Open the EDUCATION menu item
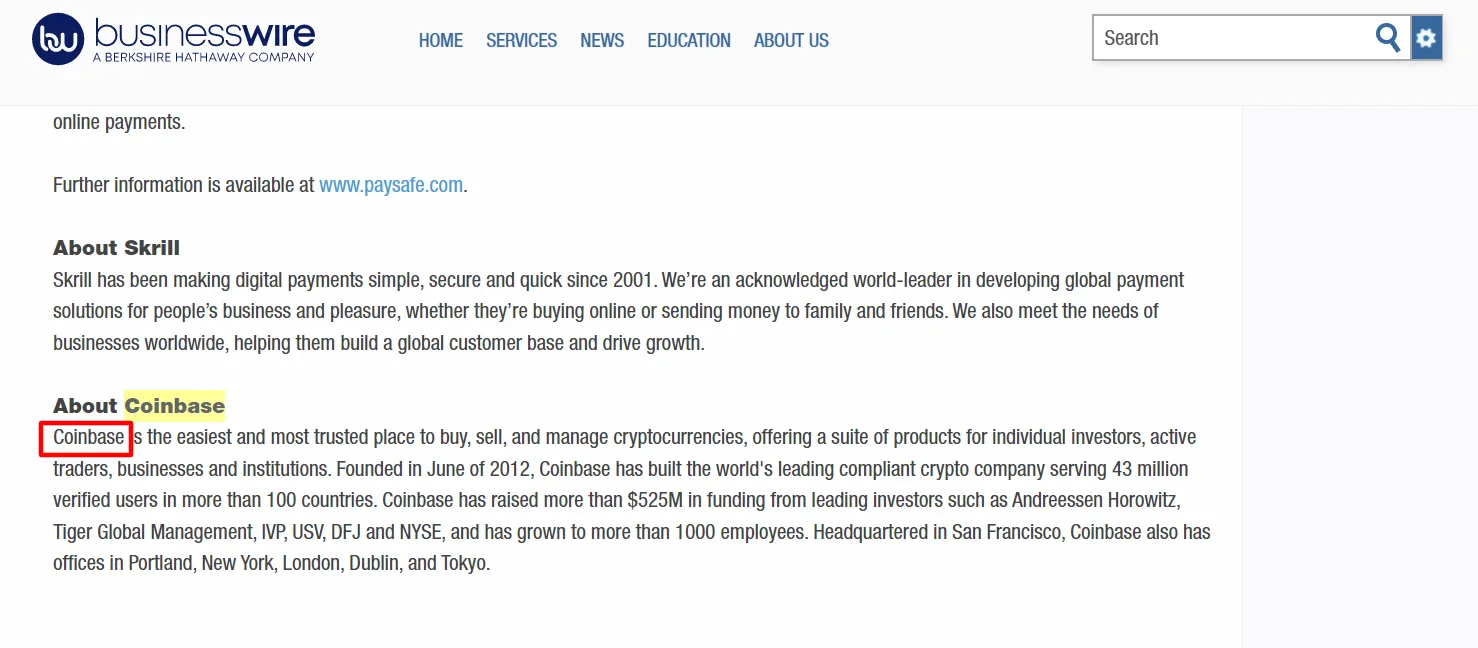This screenshot has height=648, width=1478. [689, 41]
